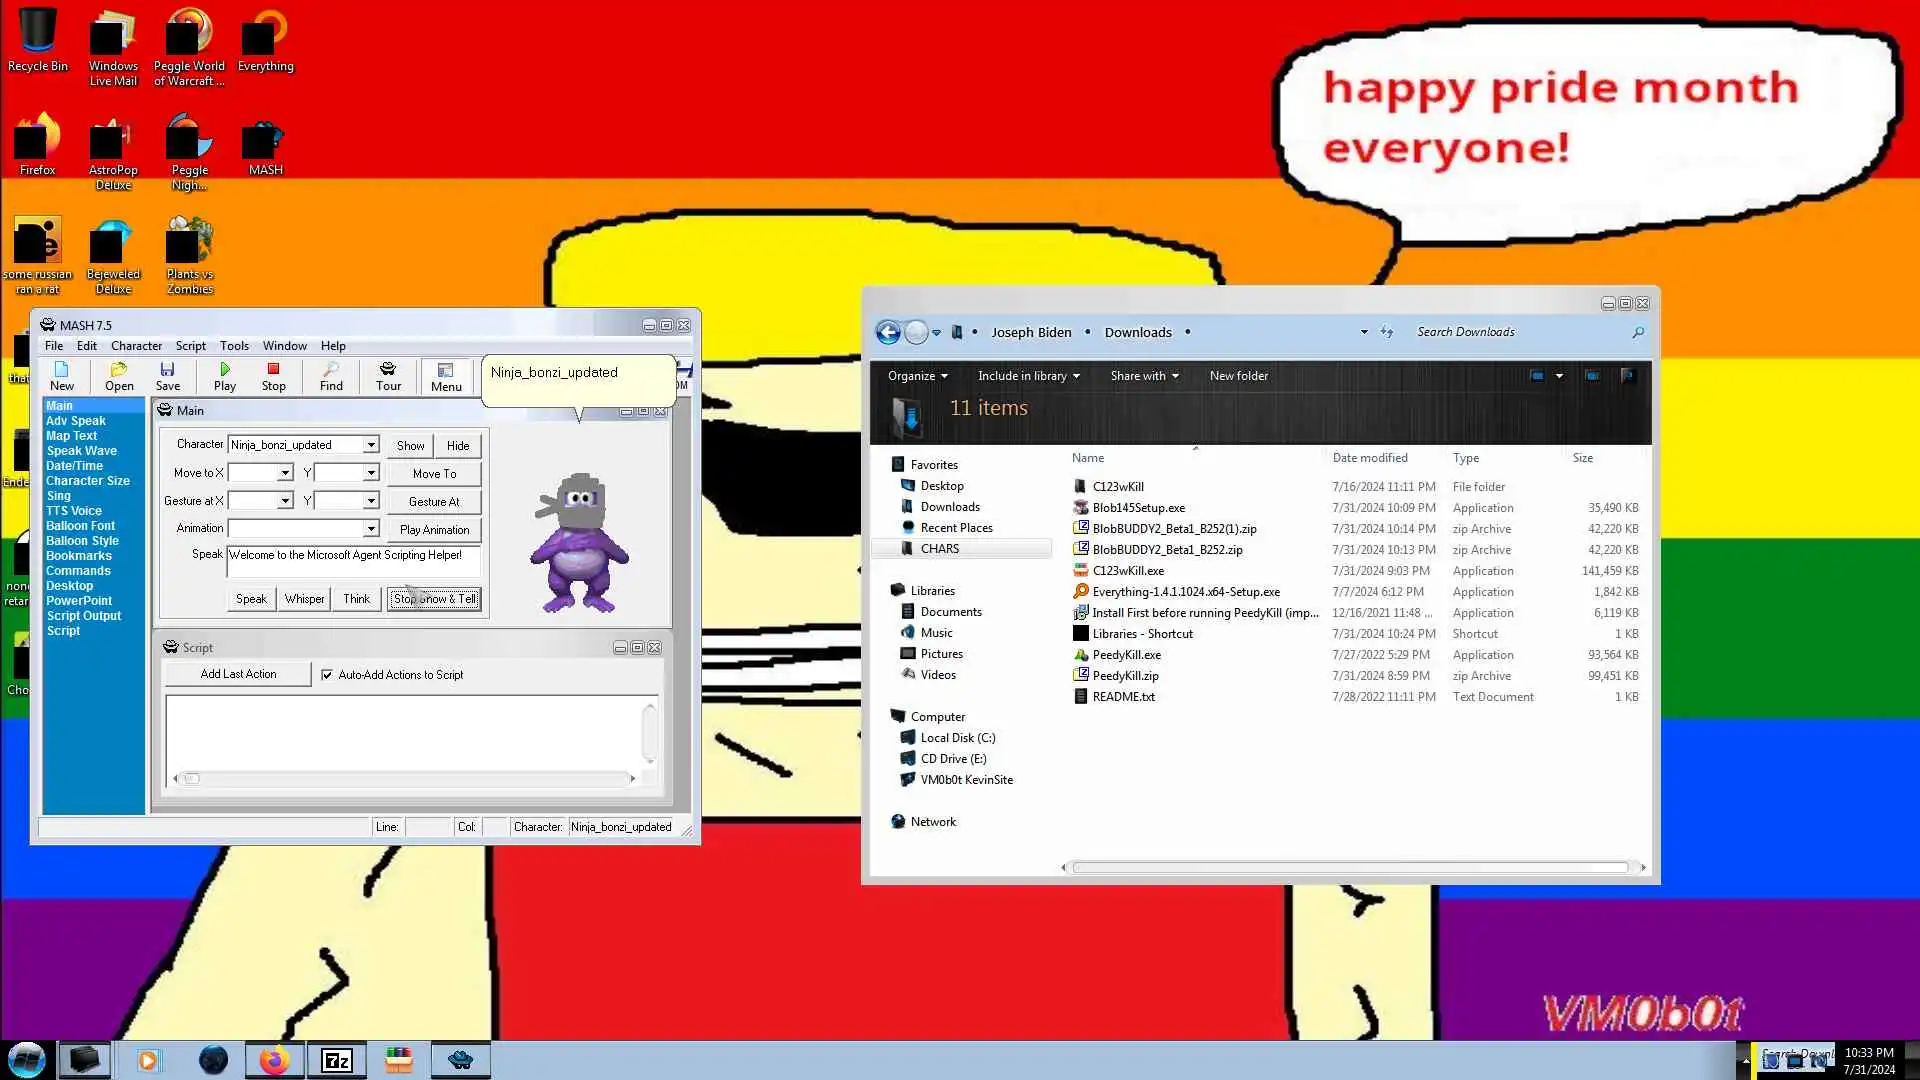Image resolution: width=1920 pixels, height=1080 pixels.
Task: Expand the Character dropdown list
Action: (371, 445)
